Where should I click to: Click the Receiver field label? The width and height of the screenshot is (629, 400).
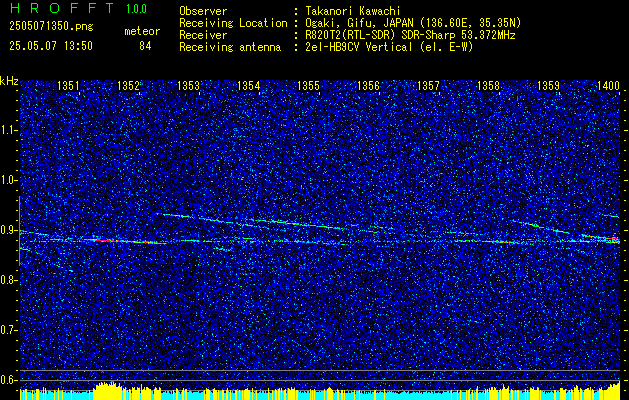point(203,35)
